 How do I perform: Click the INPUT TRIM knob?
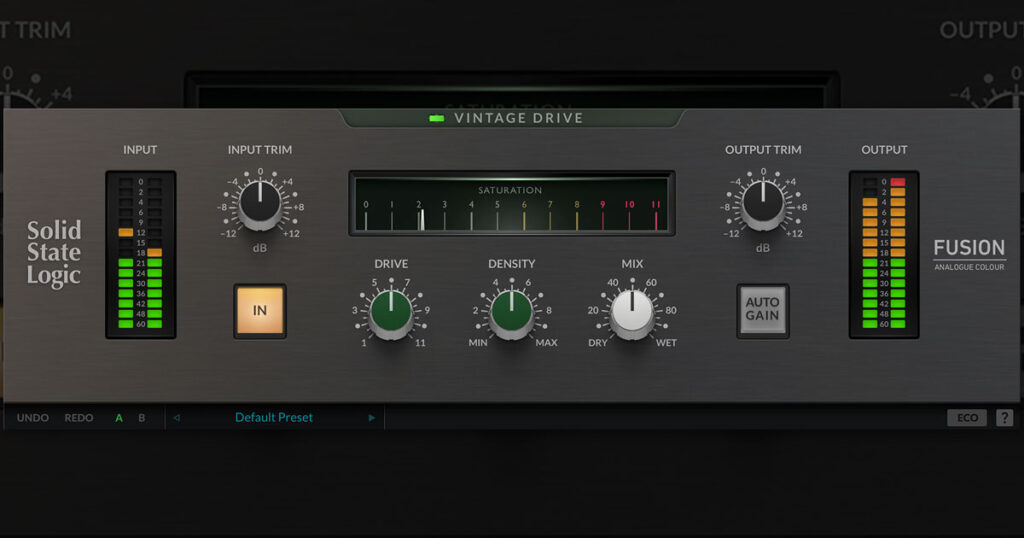tap(260, 204)
